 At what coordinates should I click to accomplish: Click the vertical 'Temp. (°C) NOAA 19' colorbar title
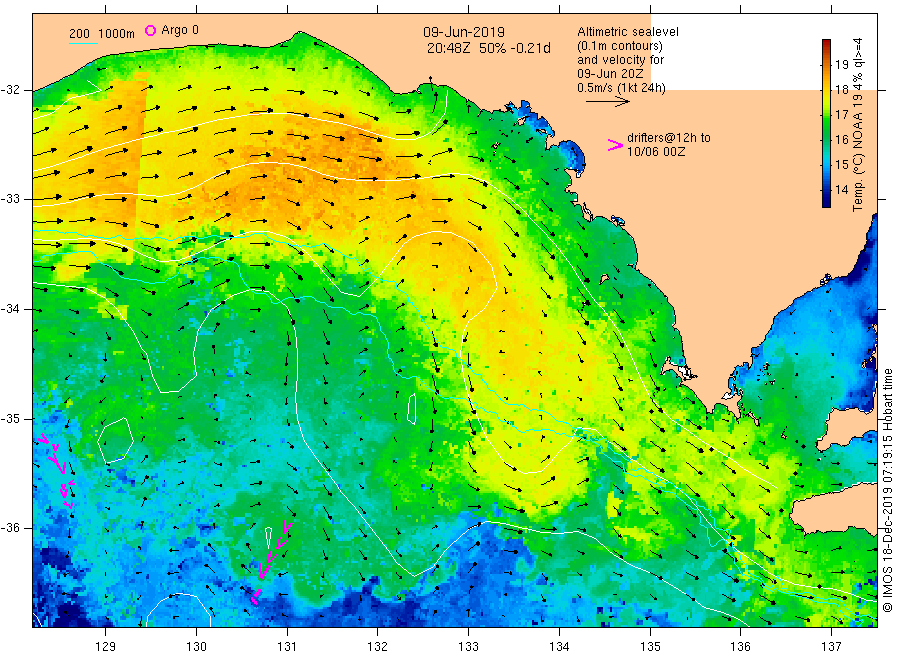tap(858, 125)
